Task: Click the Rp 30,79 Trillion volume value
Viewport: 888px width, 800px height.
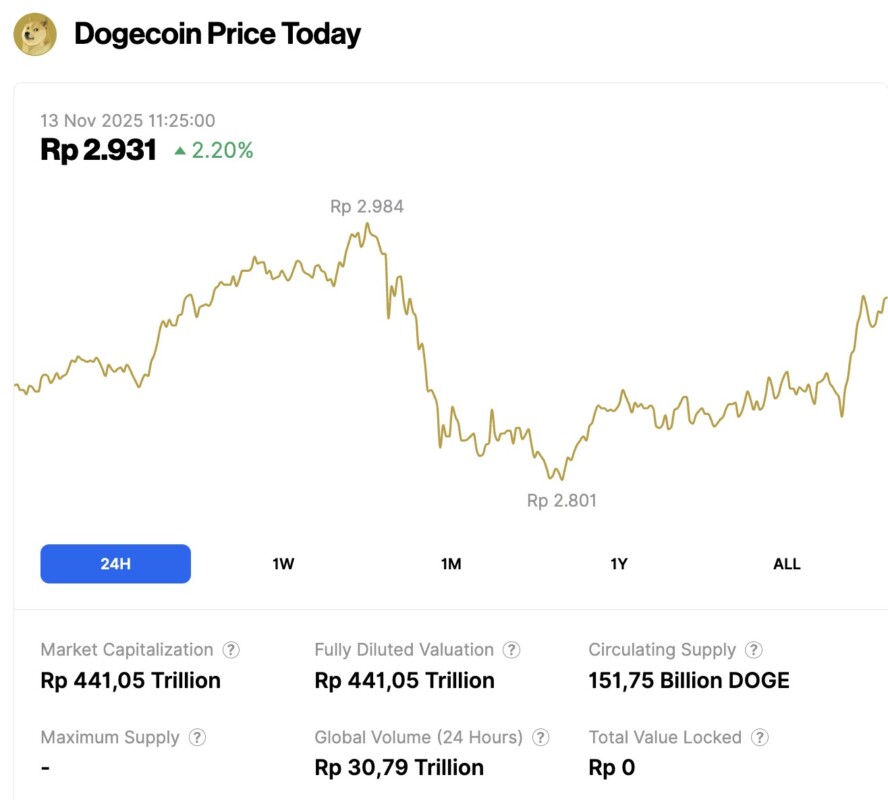Action: click(399, 768)
